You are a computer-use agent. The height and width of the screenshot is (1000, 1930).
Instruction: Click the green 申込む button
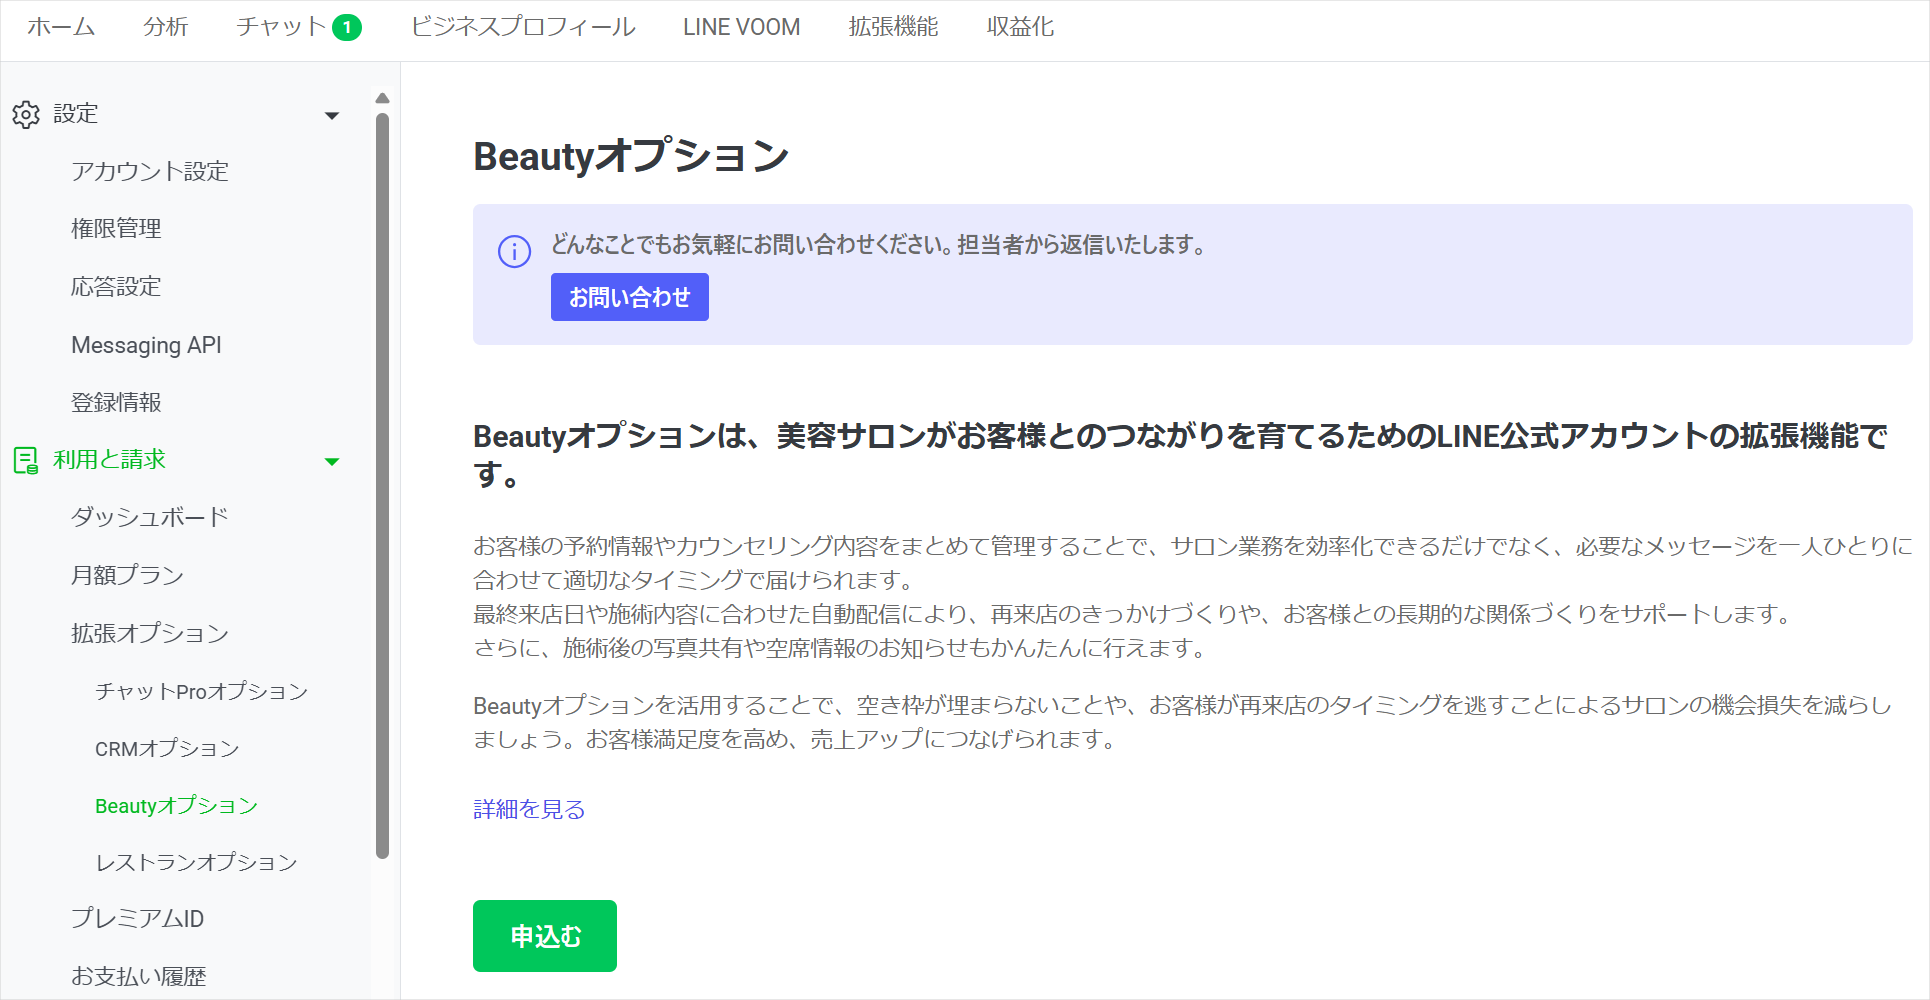click(545, 936)
